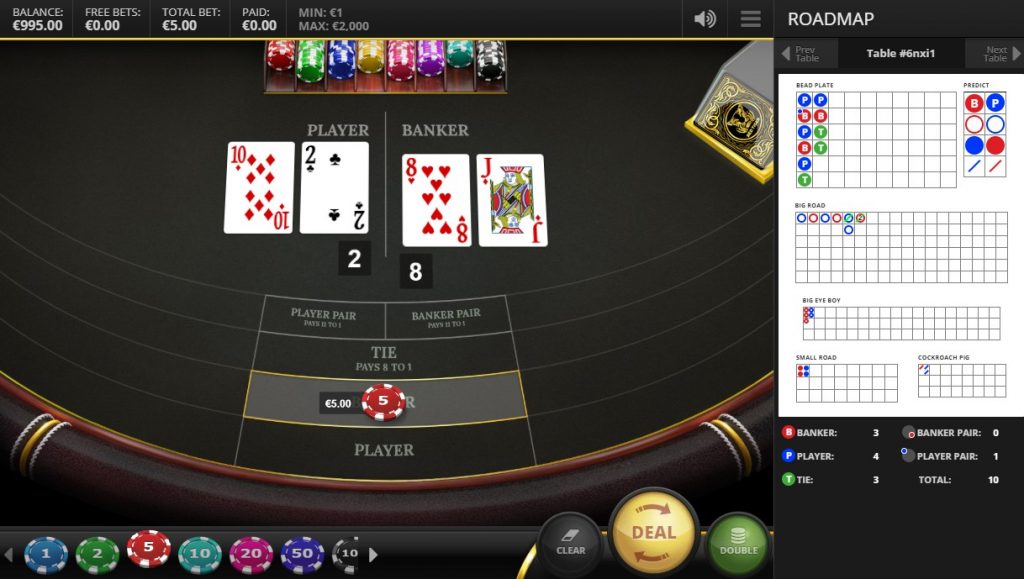Toggle the Predict Player P circle
The width and height of the screenshot is (1024, 579).
tap(995, 103)
